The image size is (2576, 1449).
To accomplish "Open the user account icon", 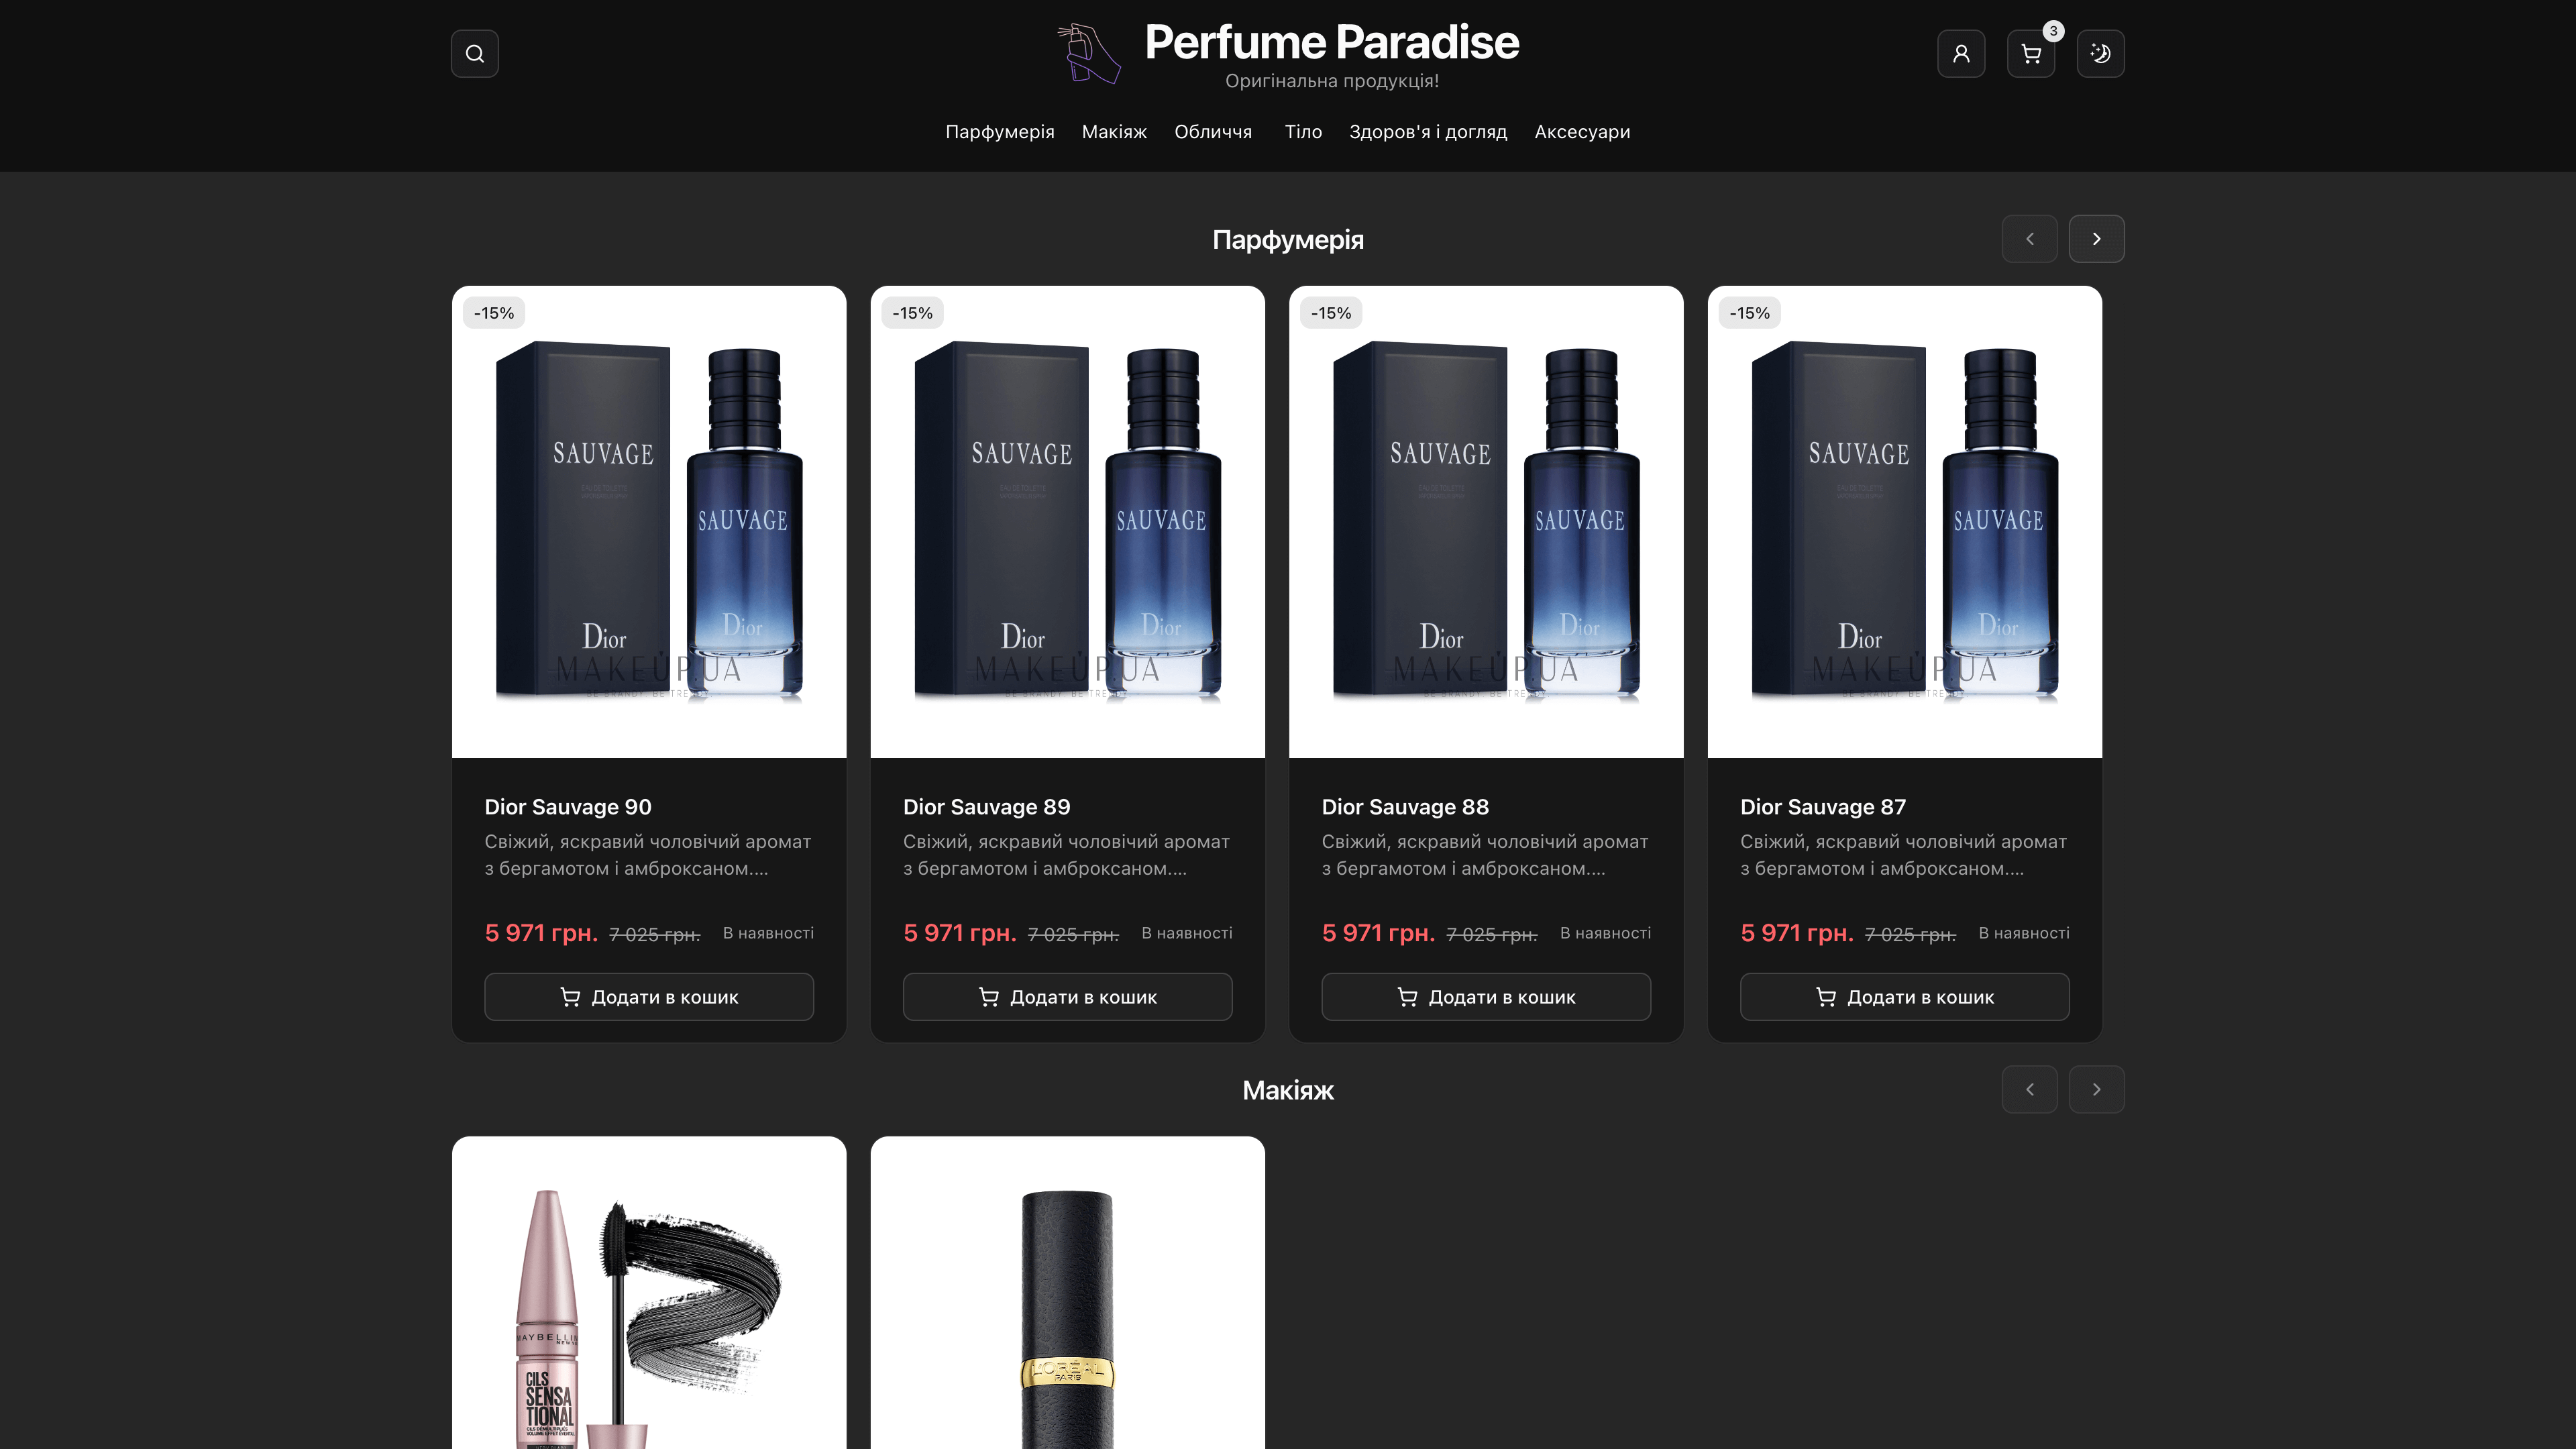I will [1961, 53].
